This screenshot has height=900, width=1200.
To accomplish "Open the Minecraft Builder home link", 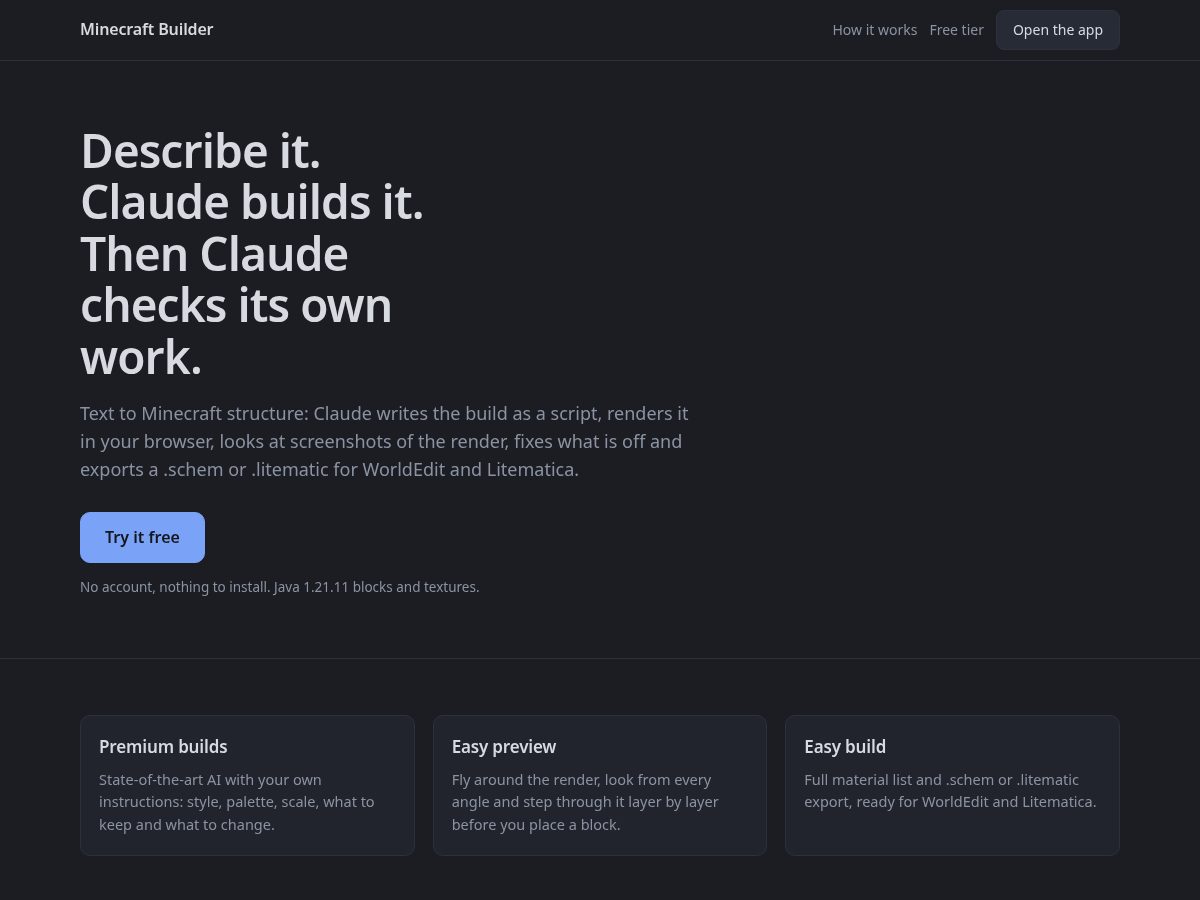I will tap(146, 30).
